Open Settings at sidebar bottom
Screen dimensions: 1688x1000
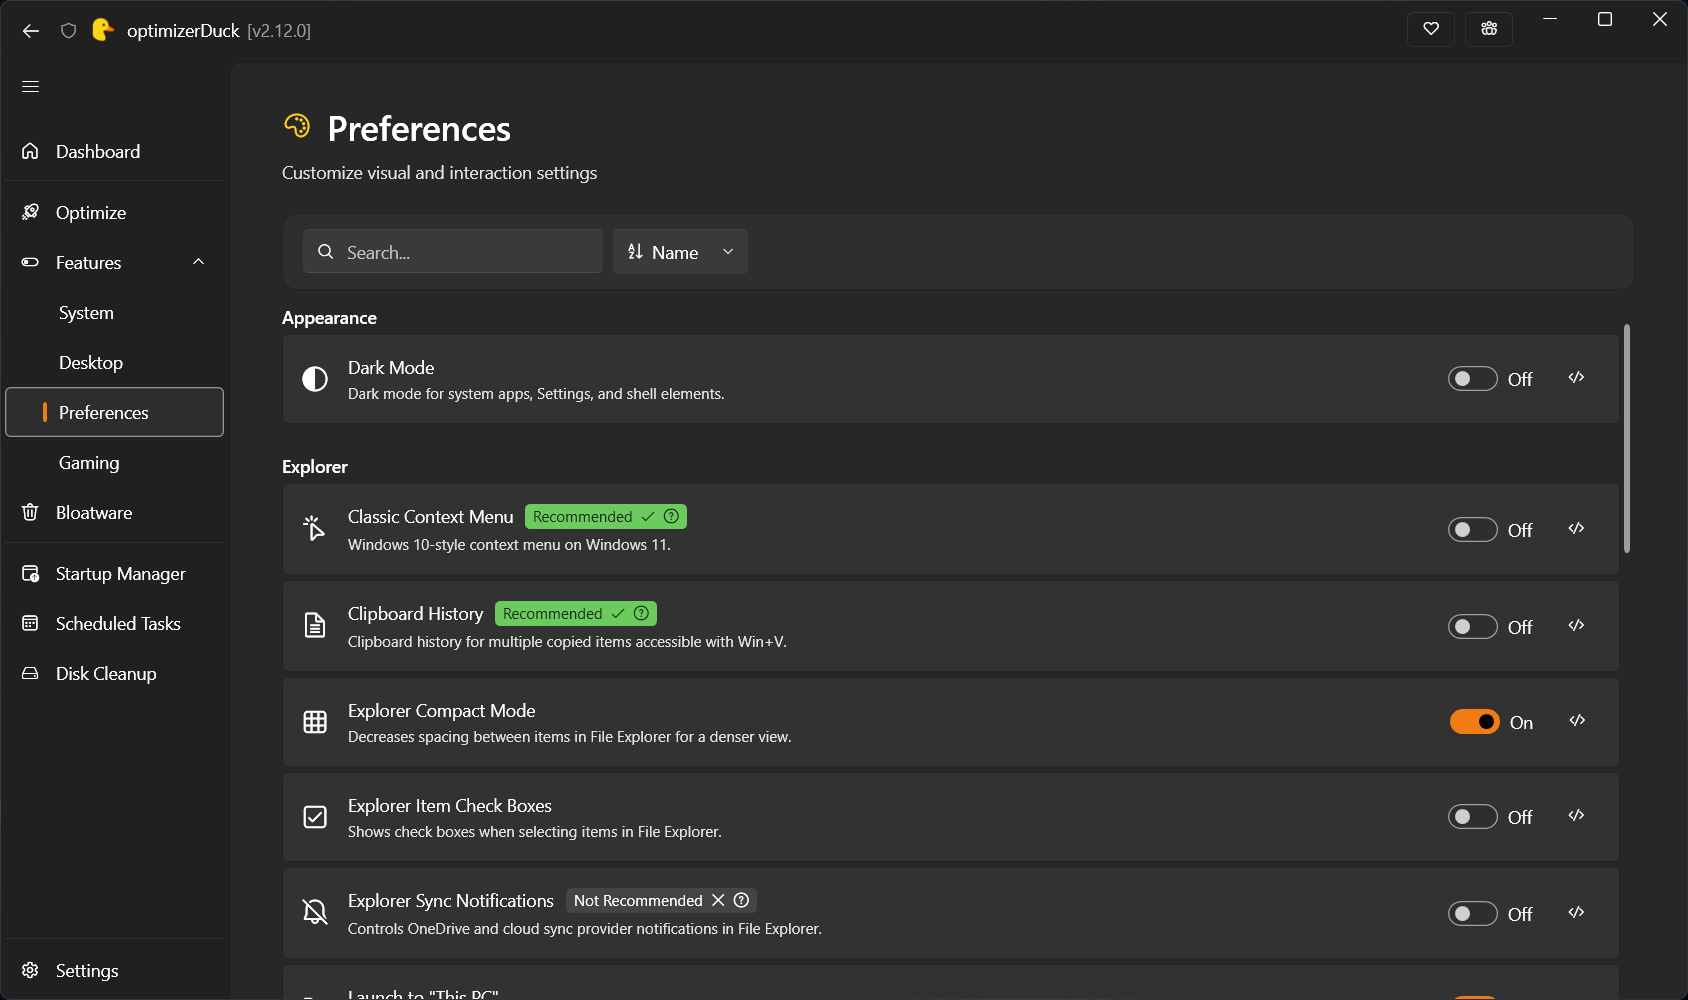click(x=114, y=971)
